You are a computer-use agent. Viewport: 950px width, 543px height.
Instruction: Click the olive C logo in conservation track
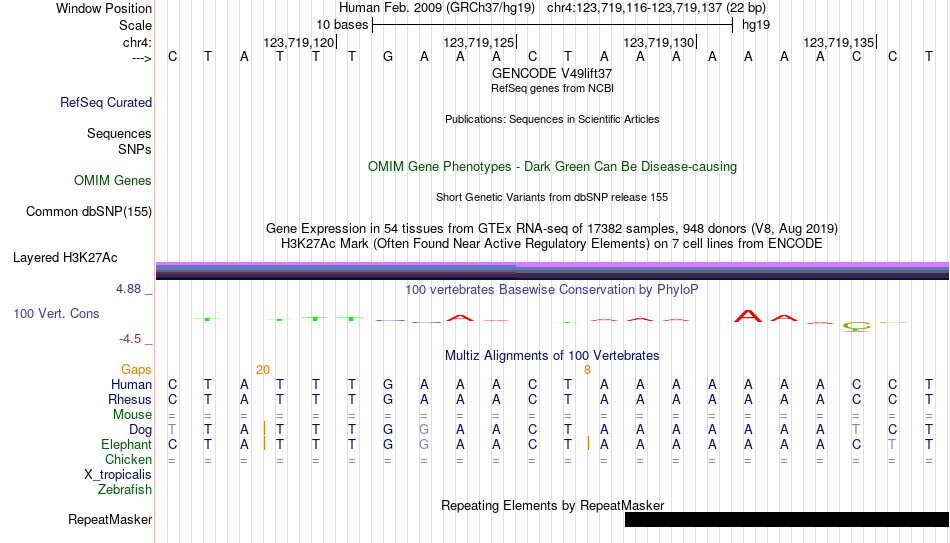click(x=856, y=326)
